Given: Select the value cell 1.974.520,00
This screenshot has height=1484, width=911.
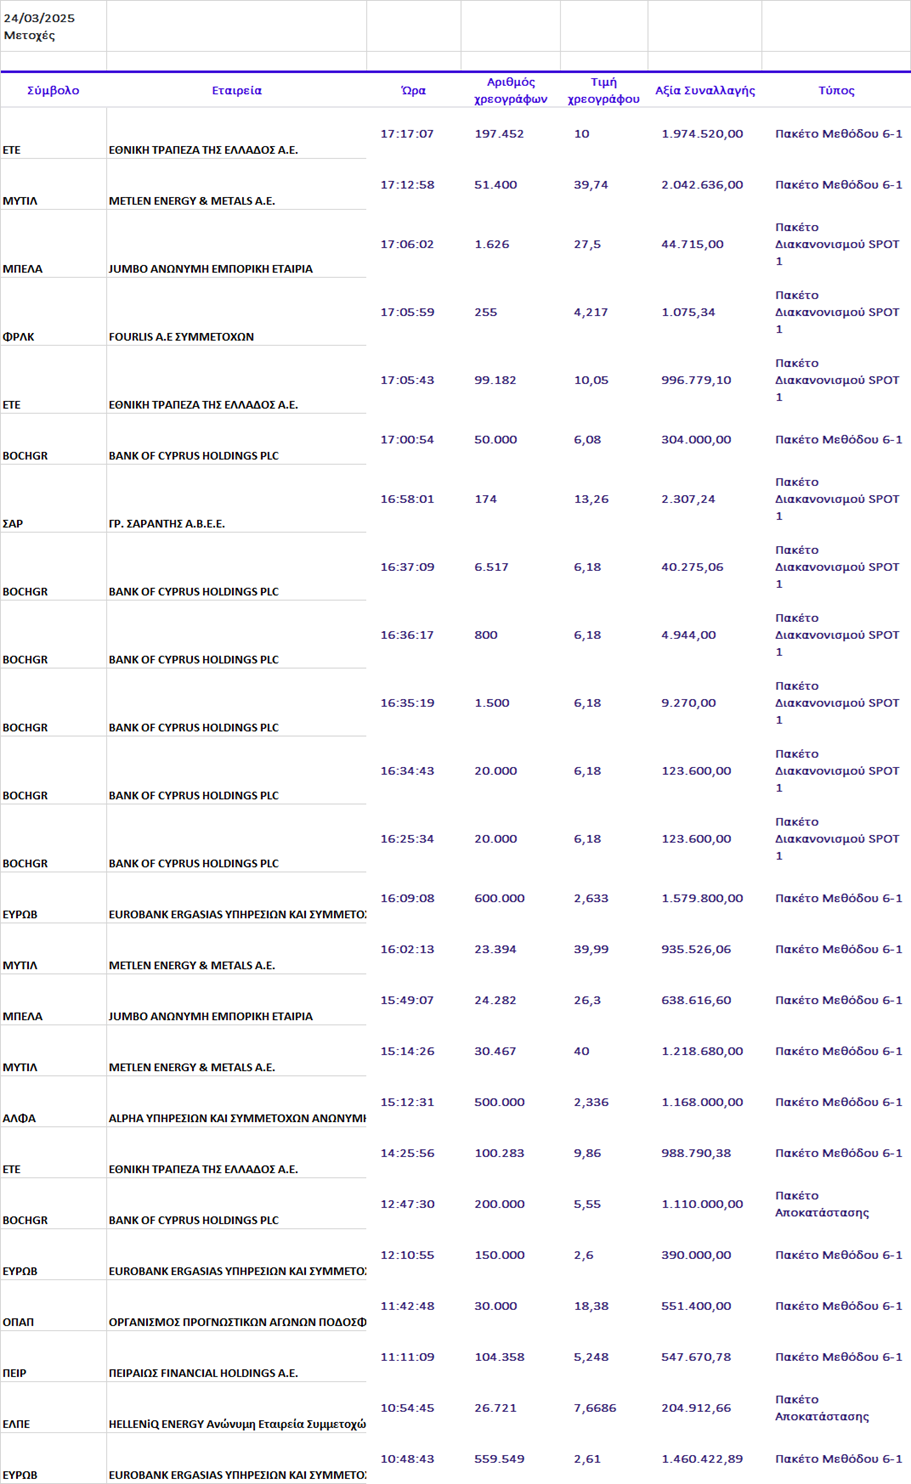Looking at the screenshot, I should [x=702, y=133].
